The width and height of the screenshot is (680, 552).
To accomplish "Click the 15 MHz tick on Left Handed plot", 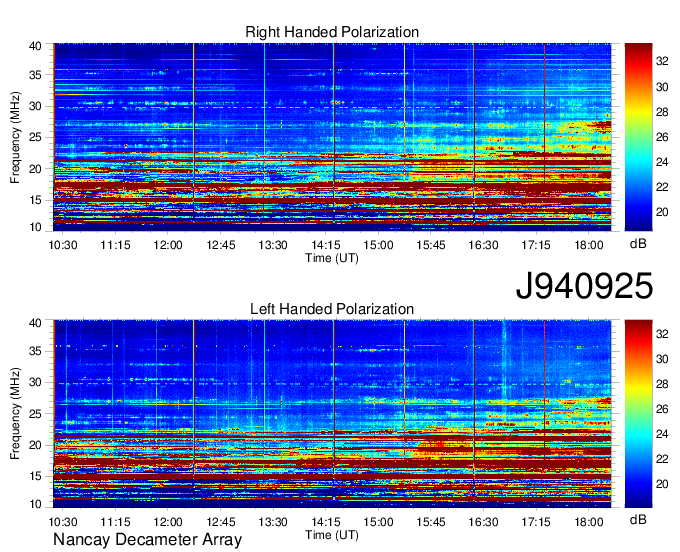I will tap(35, 476).
